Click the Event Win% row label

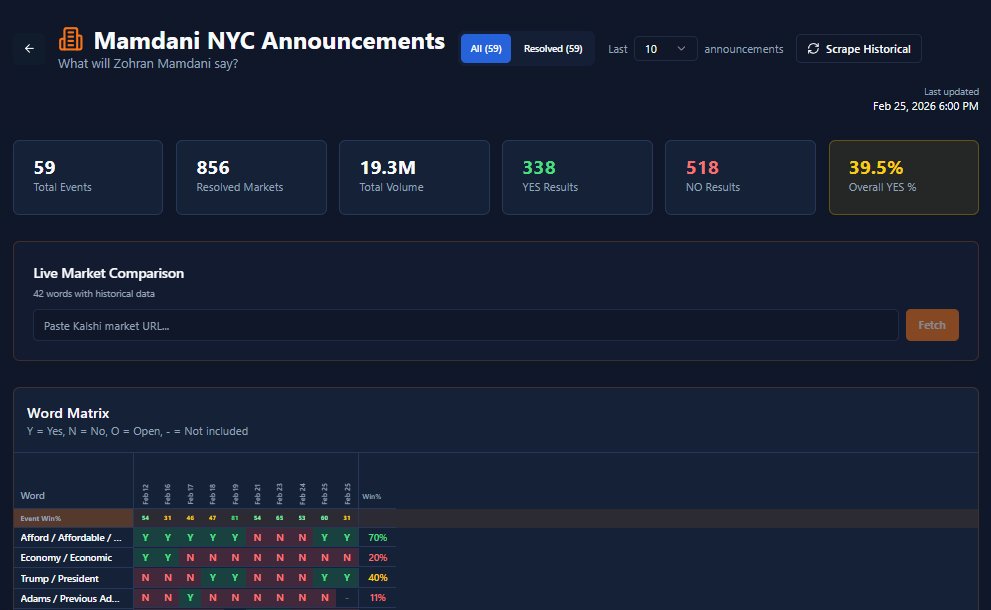40,518
